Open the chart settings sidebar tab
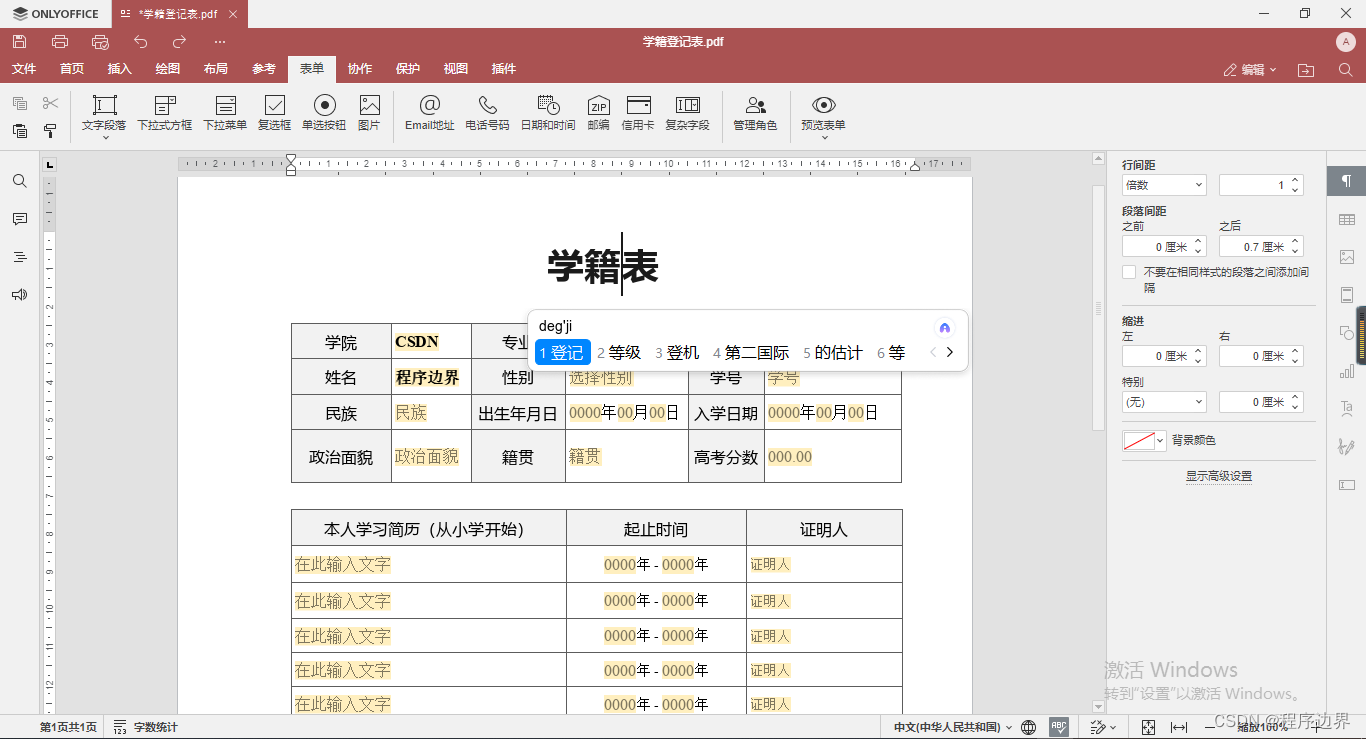The image size is (1366, 739). (1347, 371)
